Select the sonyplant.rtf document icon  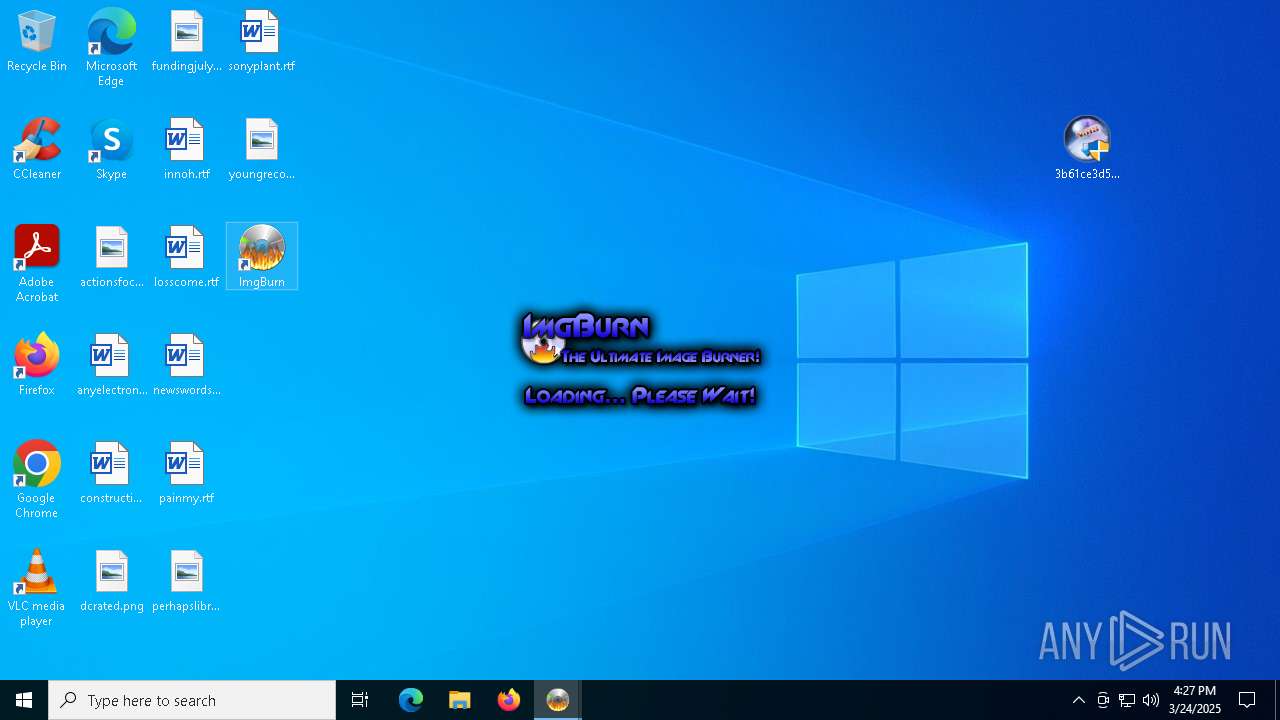point(261,42)
